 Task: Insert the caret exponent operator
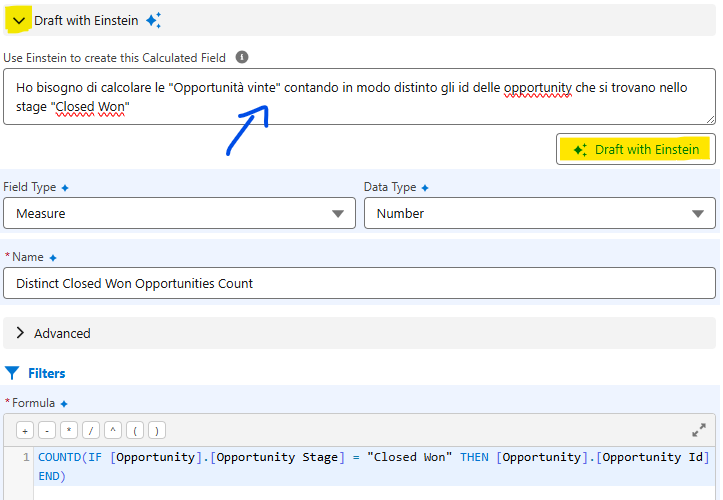point(113,430)
